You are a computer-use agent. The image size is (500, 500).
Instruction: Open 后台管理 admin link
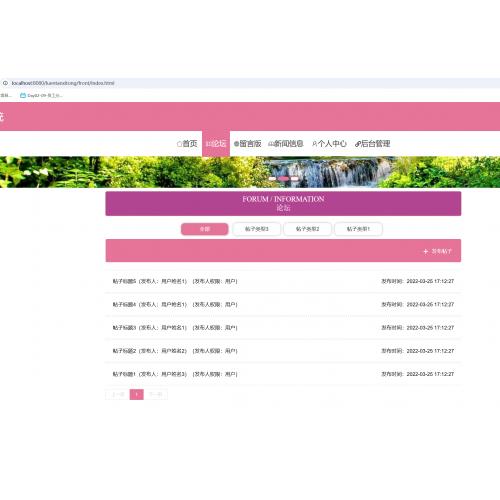373,144
